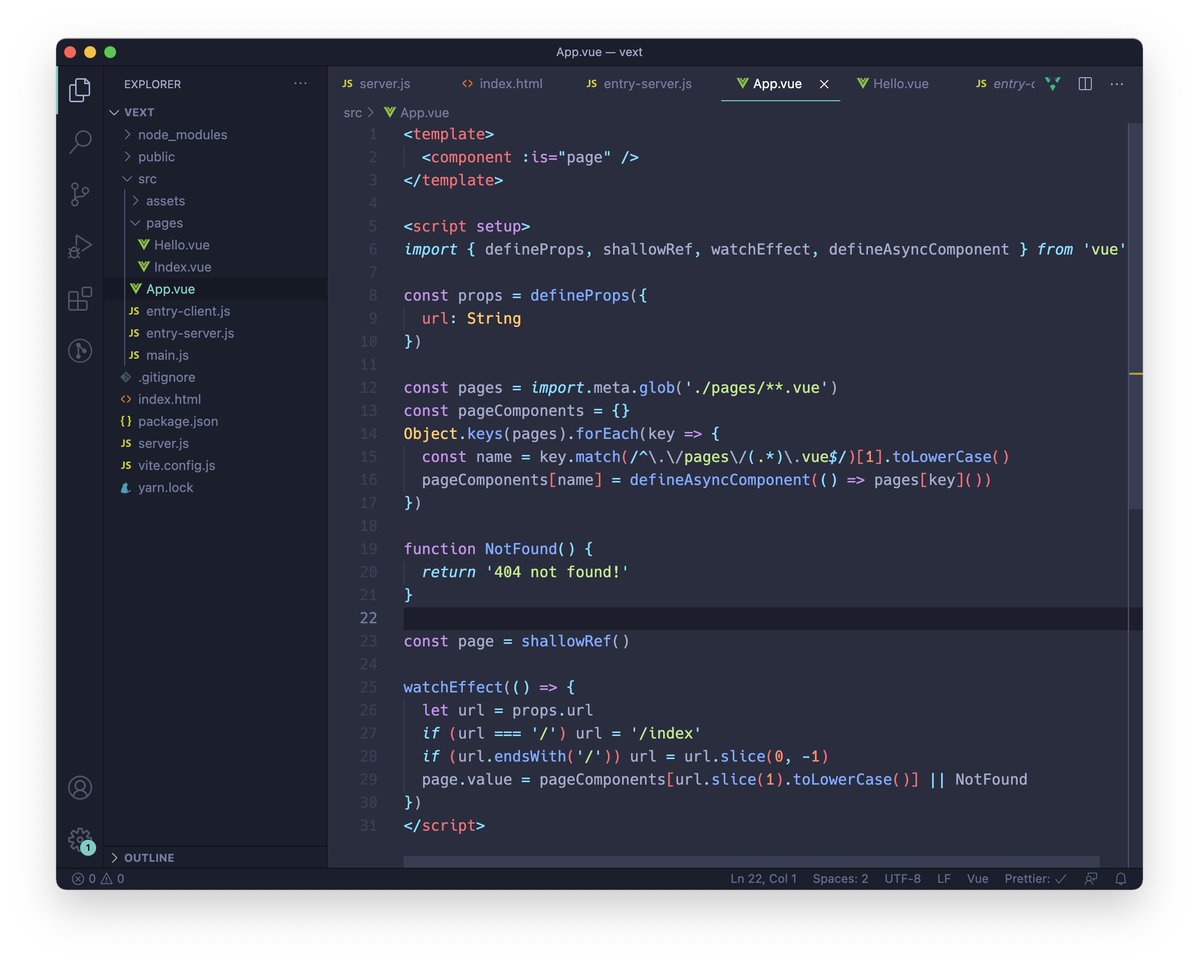This screenshot has width=1199, height=964.
Task: Click the Vue language mode indicator
Action: 977,879
